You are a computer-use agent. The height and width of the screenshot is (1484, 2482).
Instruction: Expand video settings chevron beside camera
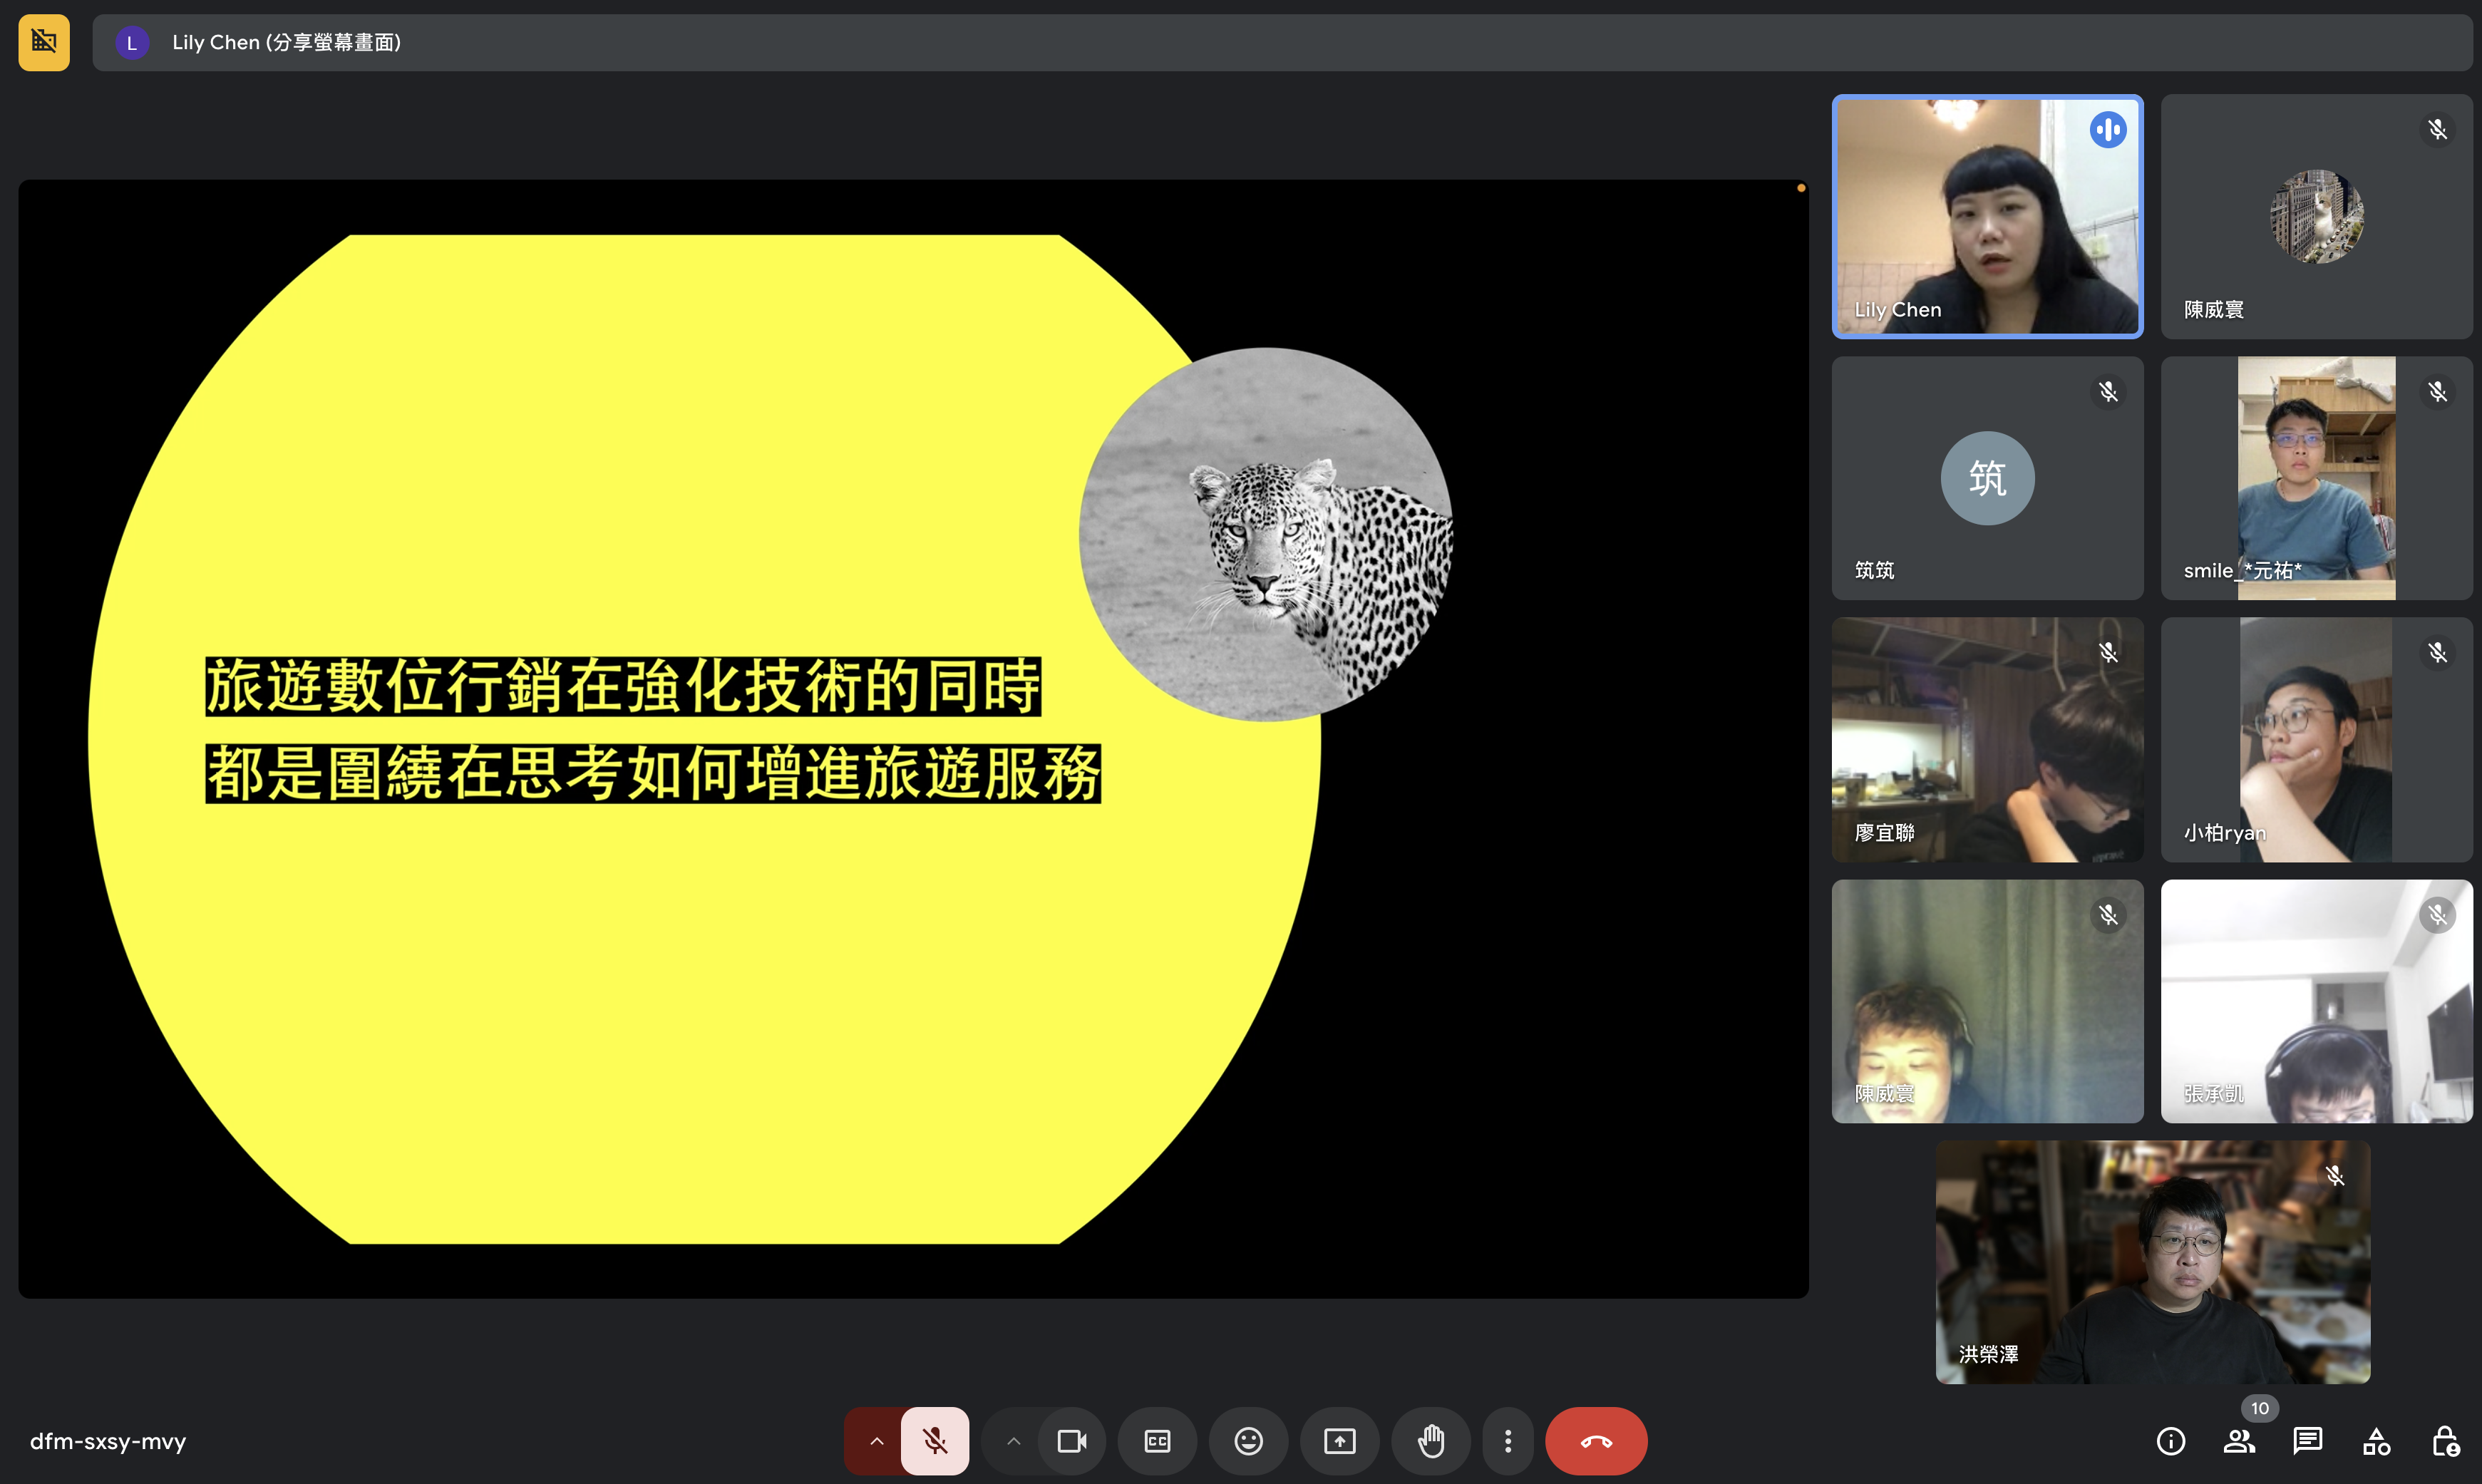point(1013,1441)
